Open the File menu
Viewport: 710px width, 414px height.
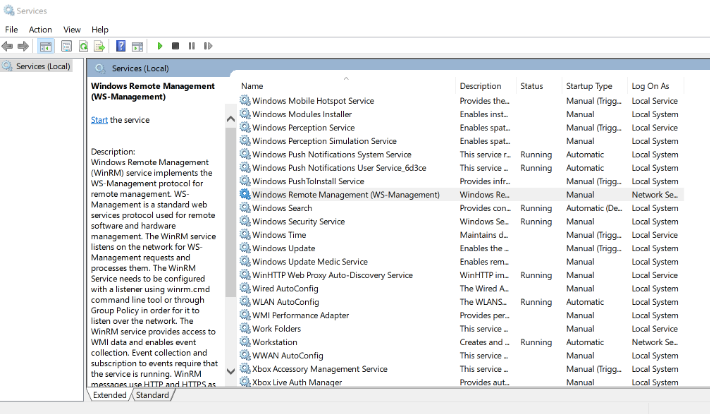pyautogui.click(x=11, y=29)
